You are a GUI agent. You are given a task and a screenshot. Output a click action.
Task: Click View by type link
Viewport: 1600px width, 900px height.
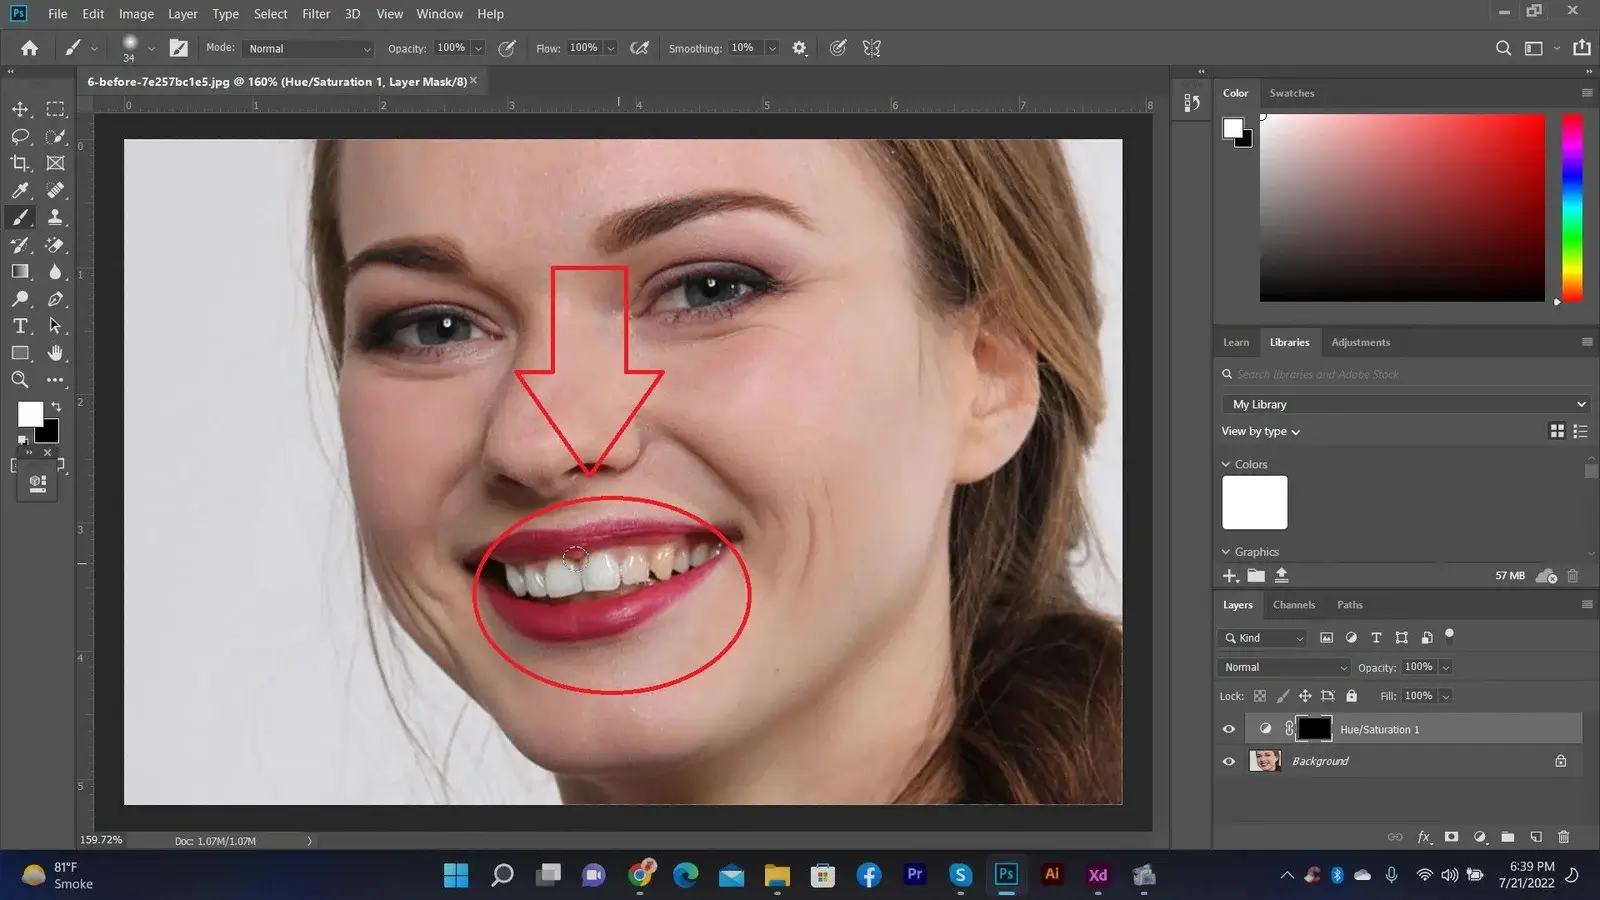pos(1260,432)
